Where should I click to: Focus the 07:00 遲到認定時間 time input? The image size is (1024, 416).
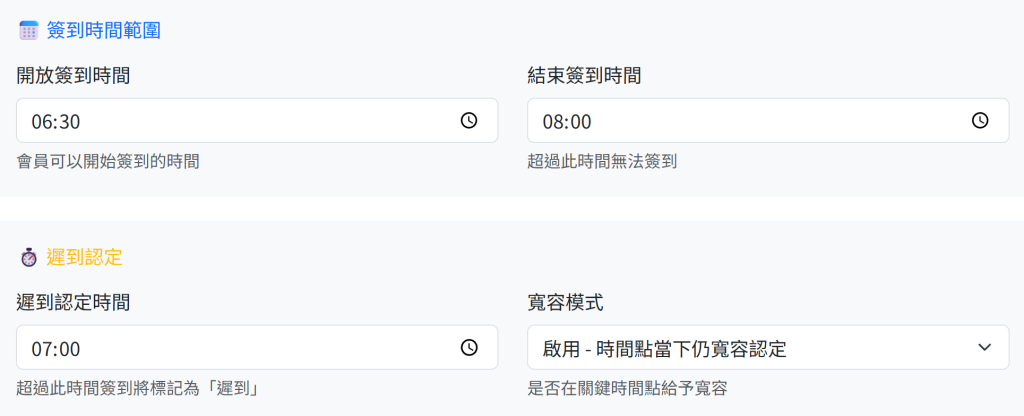point(230,348)
